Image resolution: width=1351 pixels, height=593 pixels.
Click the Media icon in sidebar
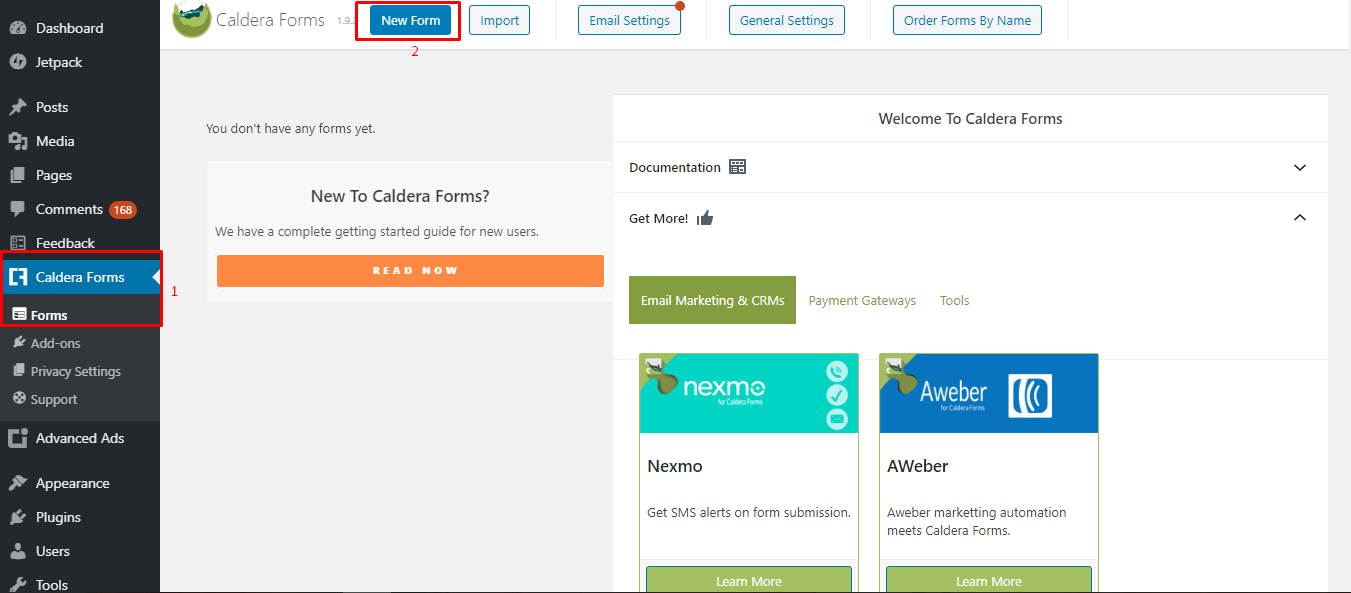tap(18, 141)
